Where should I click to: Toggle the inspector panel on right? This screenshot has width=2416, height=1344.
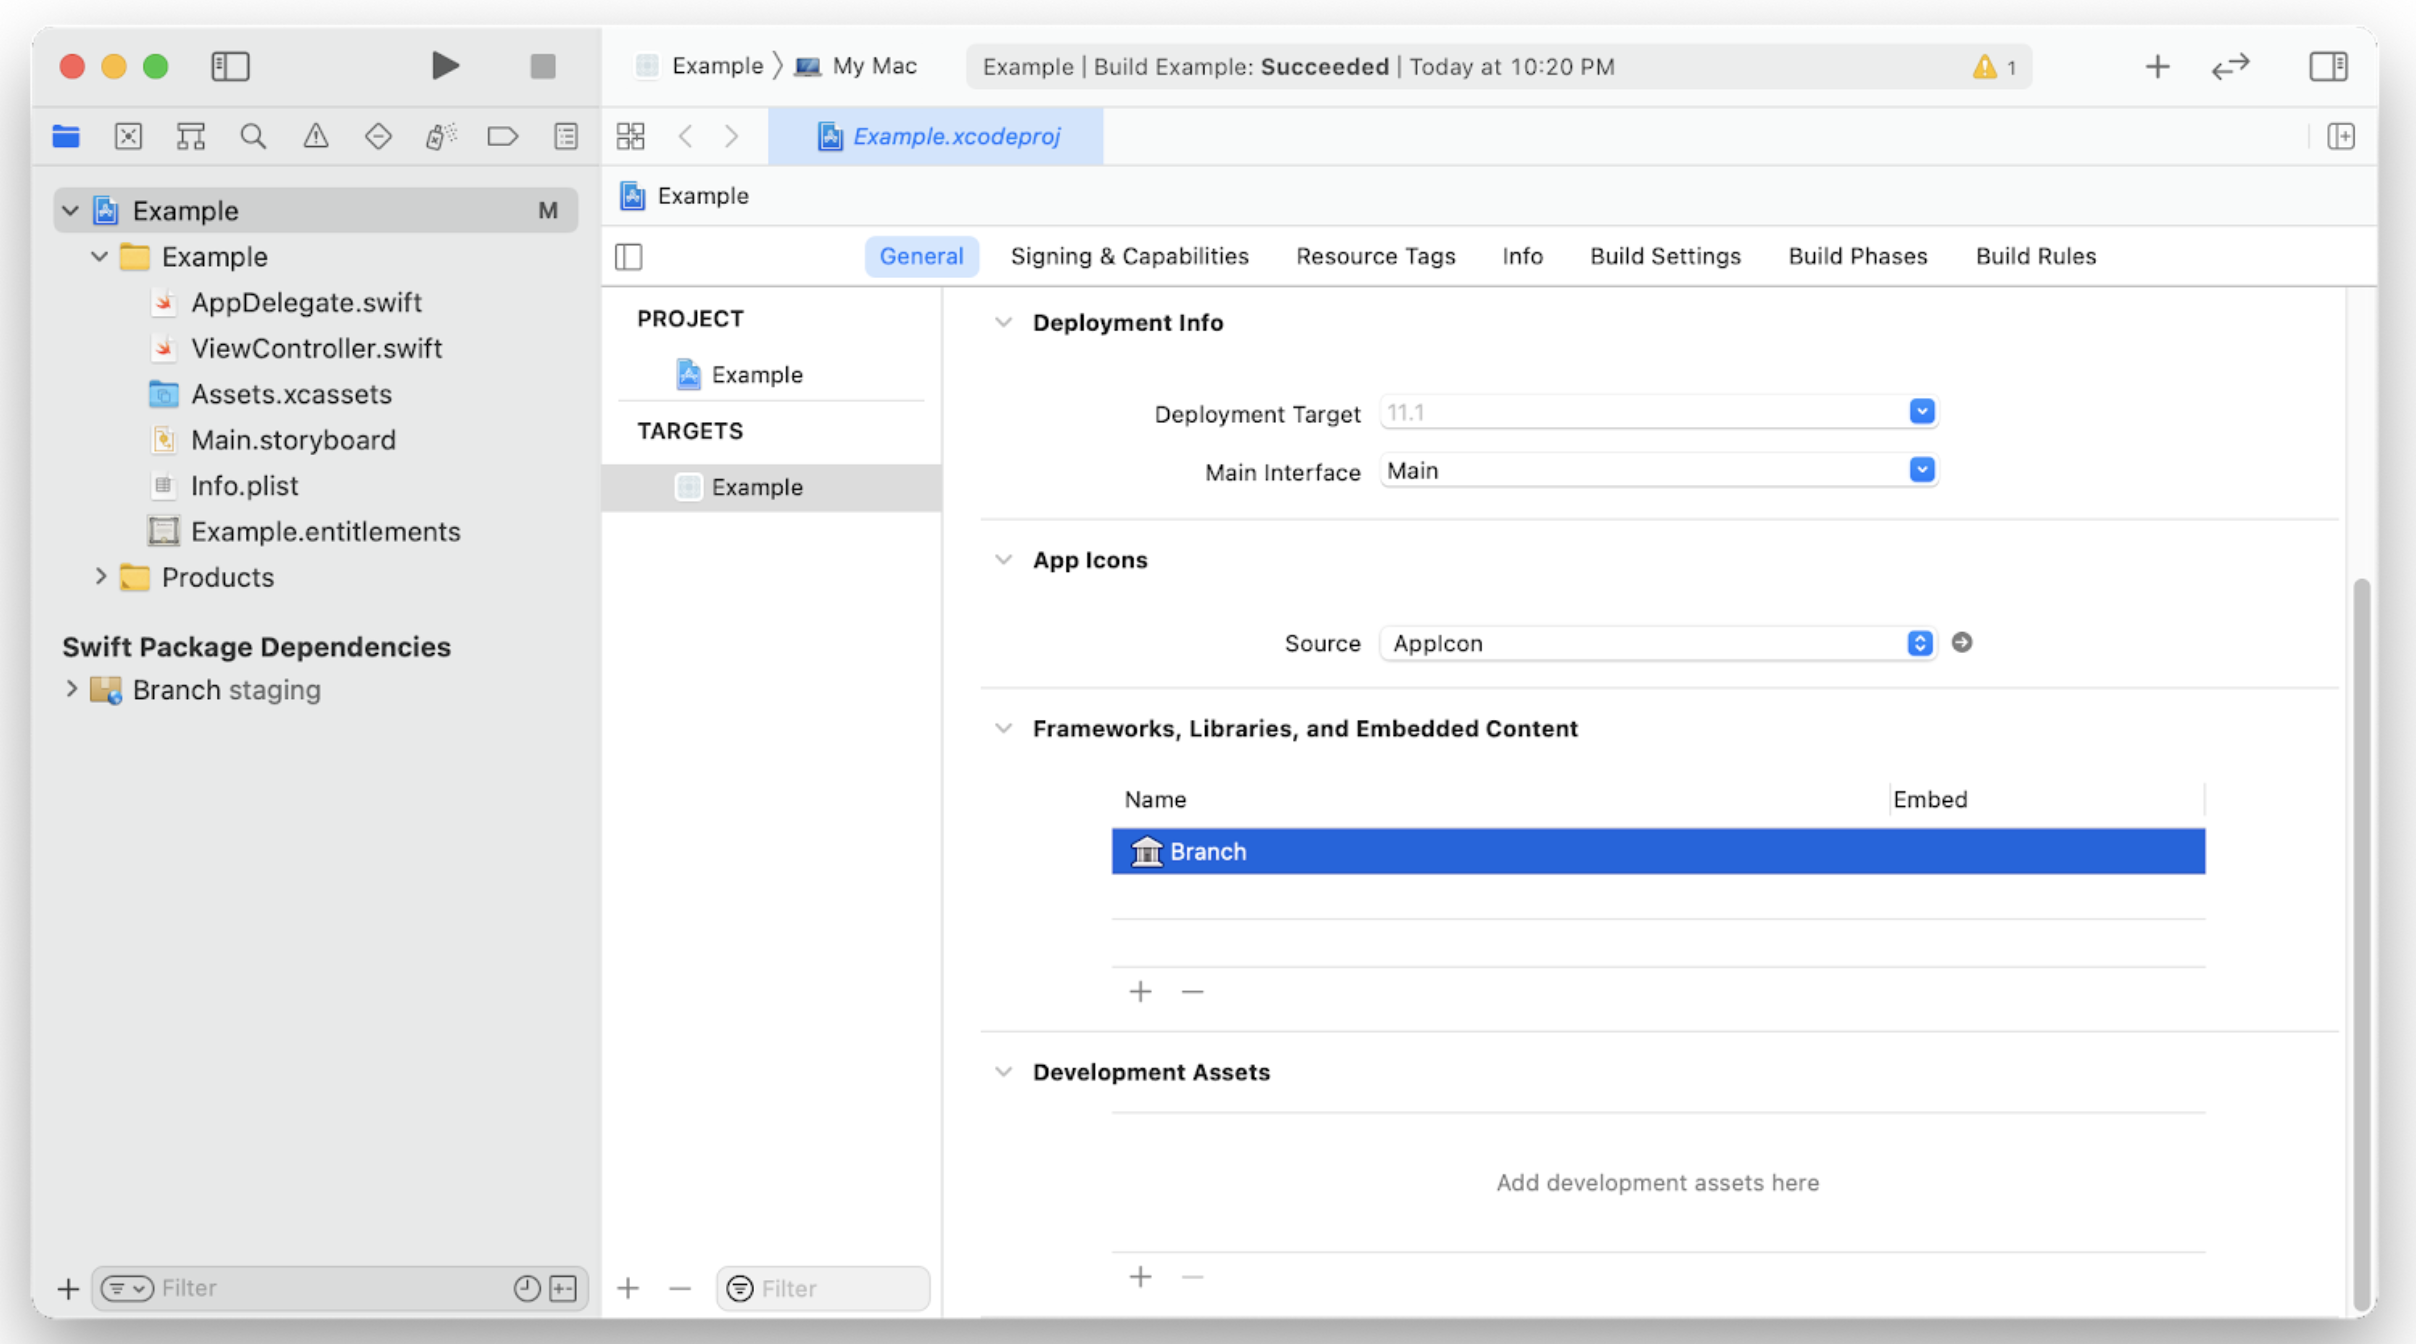click(x=2329, y=66)
